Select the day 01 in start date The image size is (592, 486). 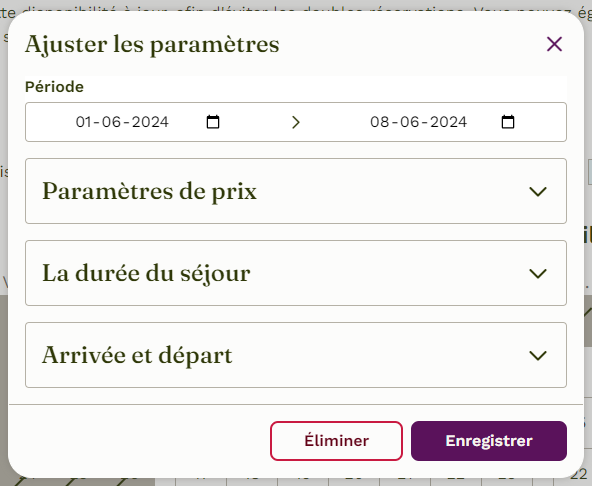coord(84,122)
